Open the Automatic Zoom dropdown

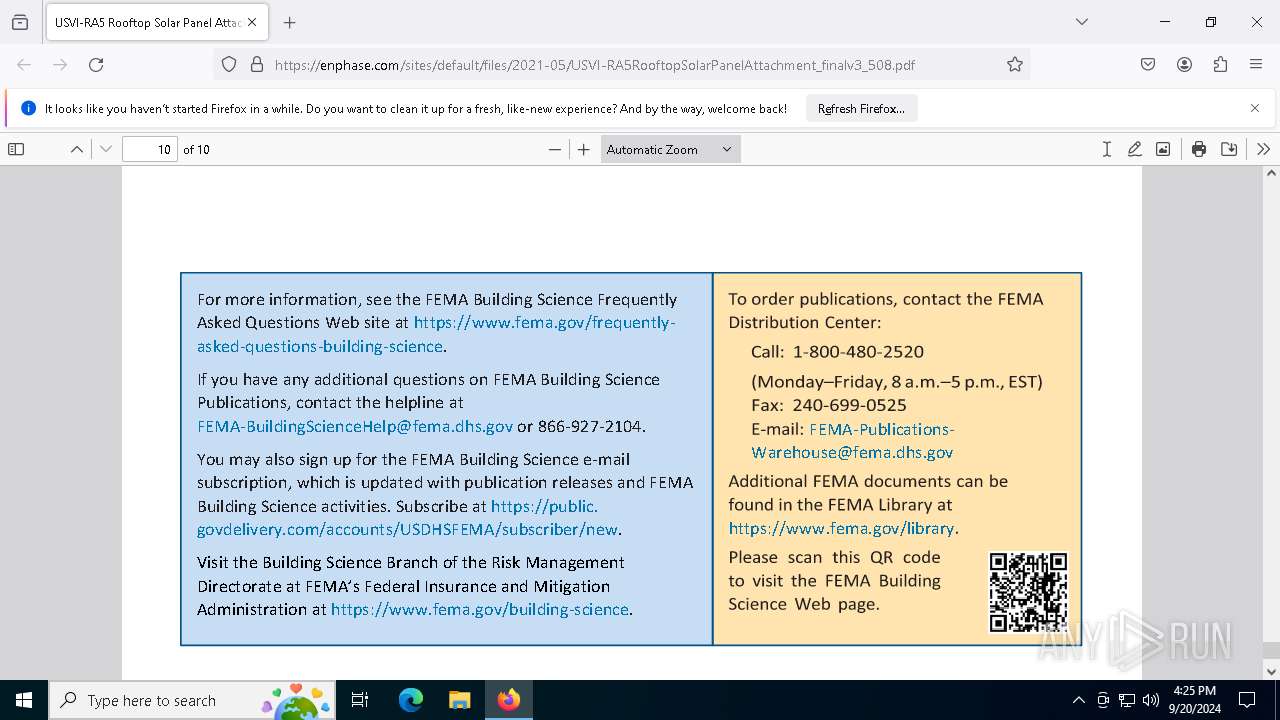point(670,149)
